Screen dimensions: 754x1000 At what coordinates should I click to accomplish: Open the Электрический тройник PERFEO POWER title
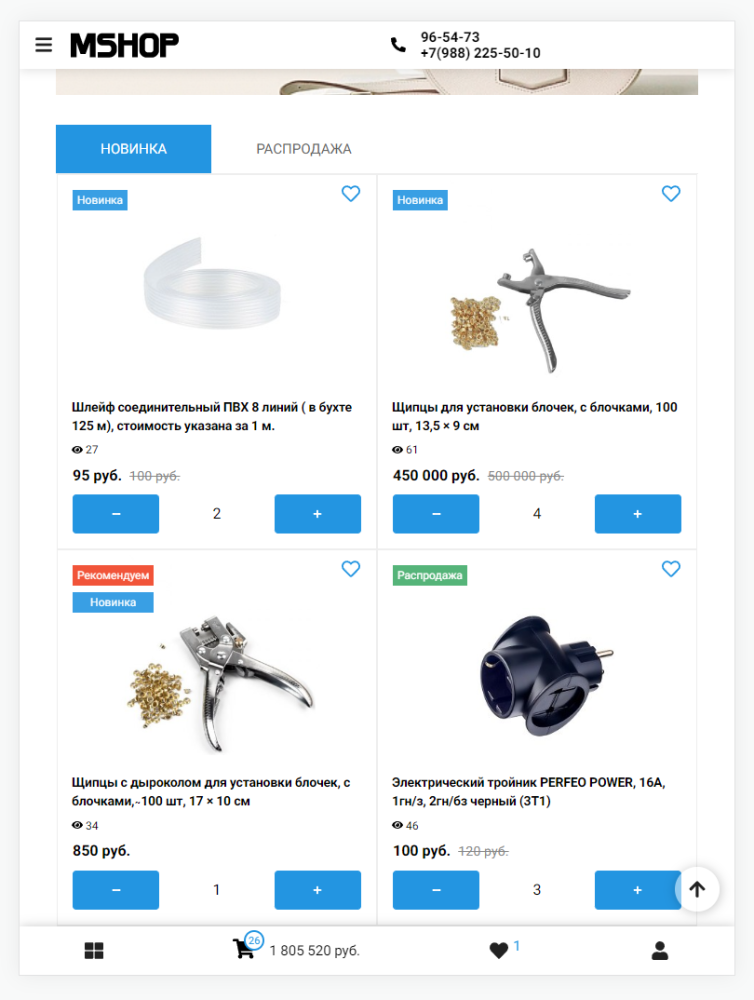tap(529, 791)
